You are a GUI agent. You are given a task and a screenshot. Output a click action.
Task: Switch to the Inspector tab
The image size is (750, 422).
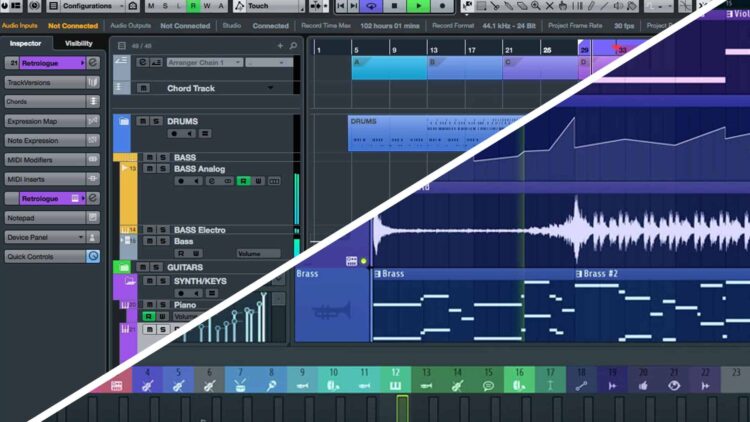point(25,43)
